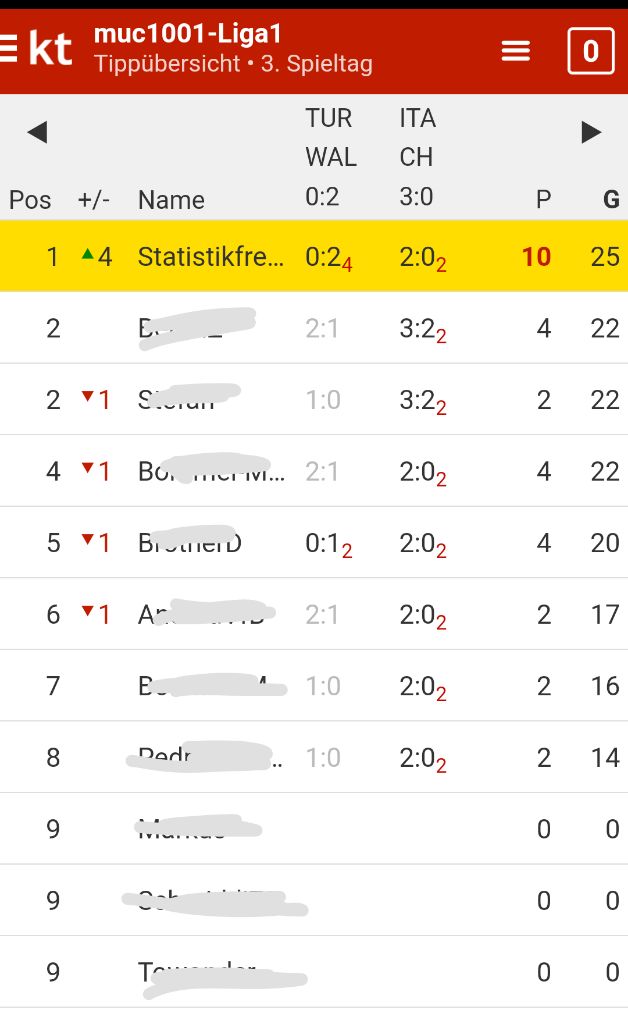Open the right hamburger menu icon
This screenshot has width=628, height=1024.
515,50
